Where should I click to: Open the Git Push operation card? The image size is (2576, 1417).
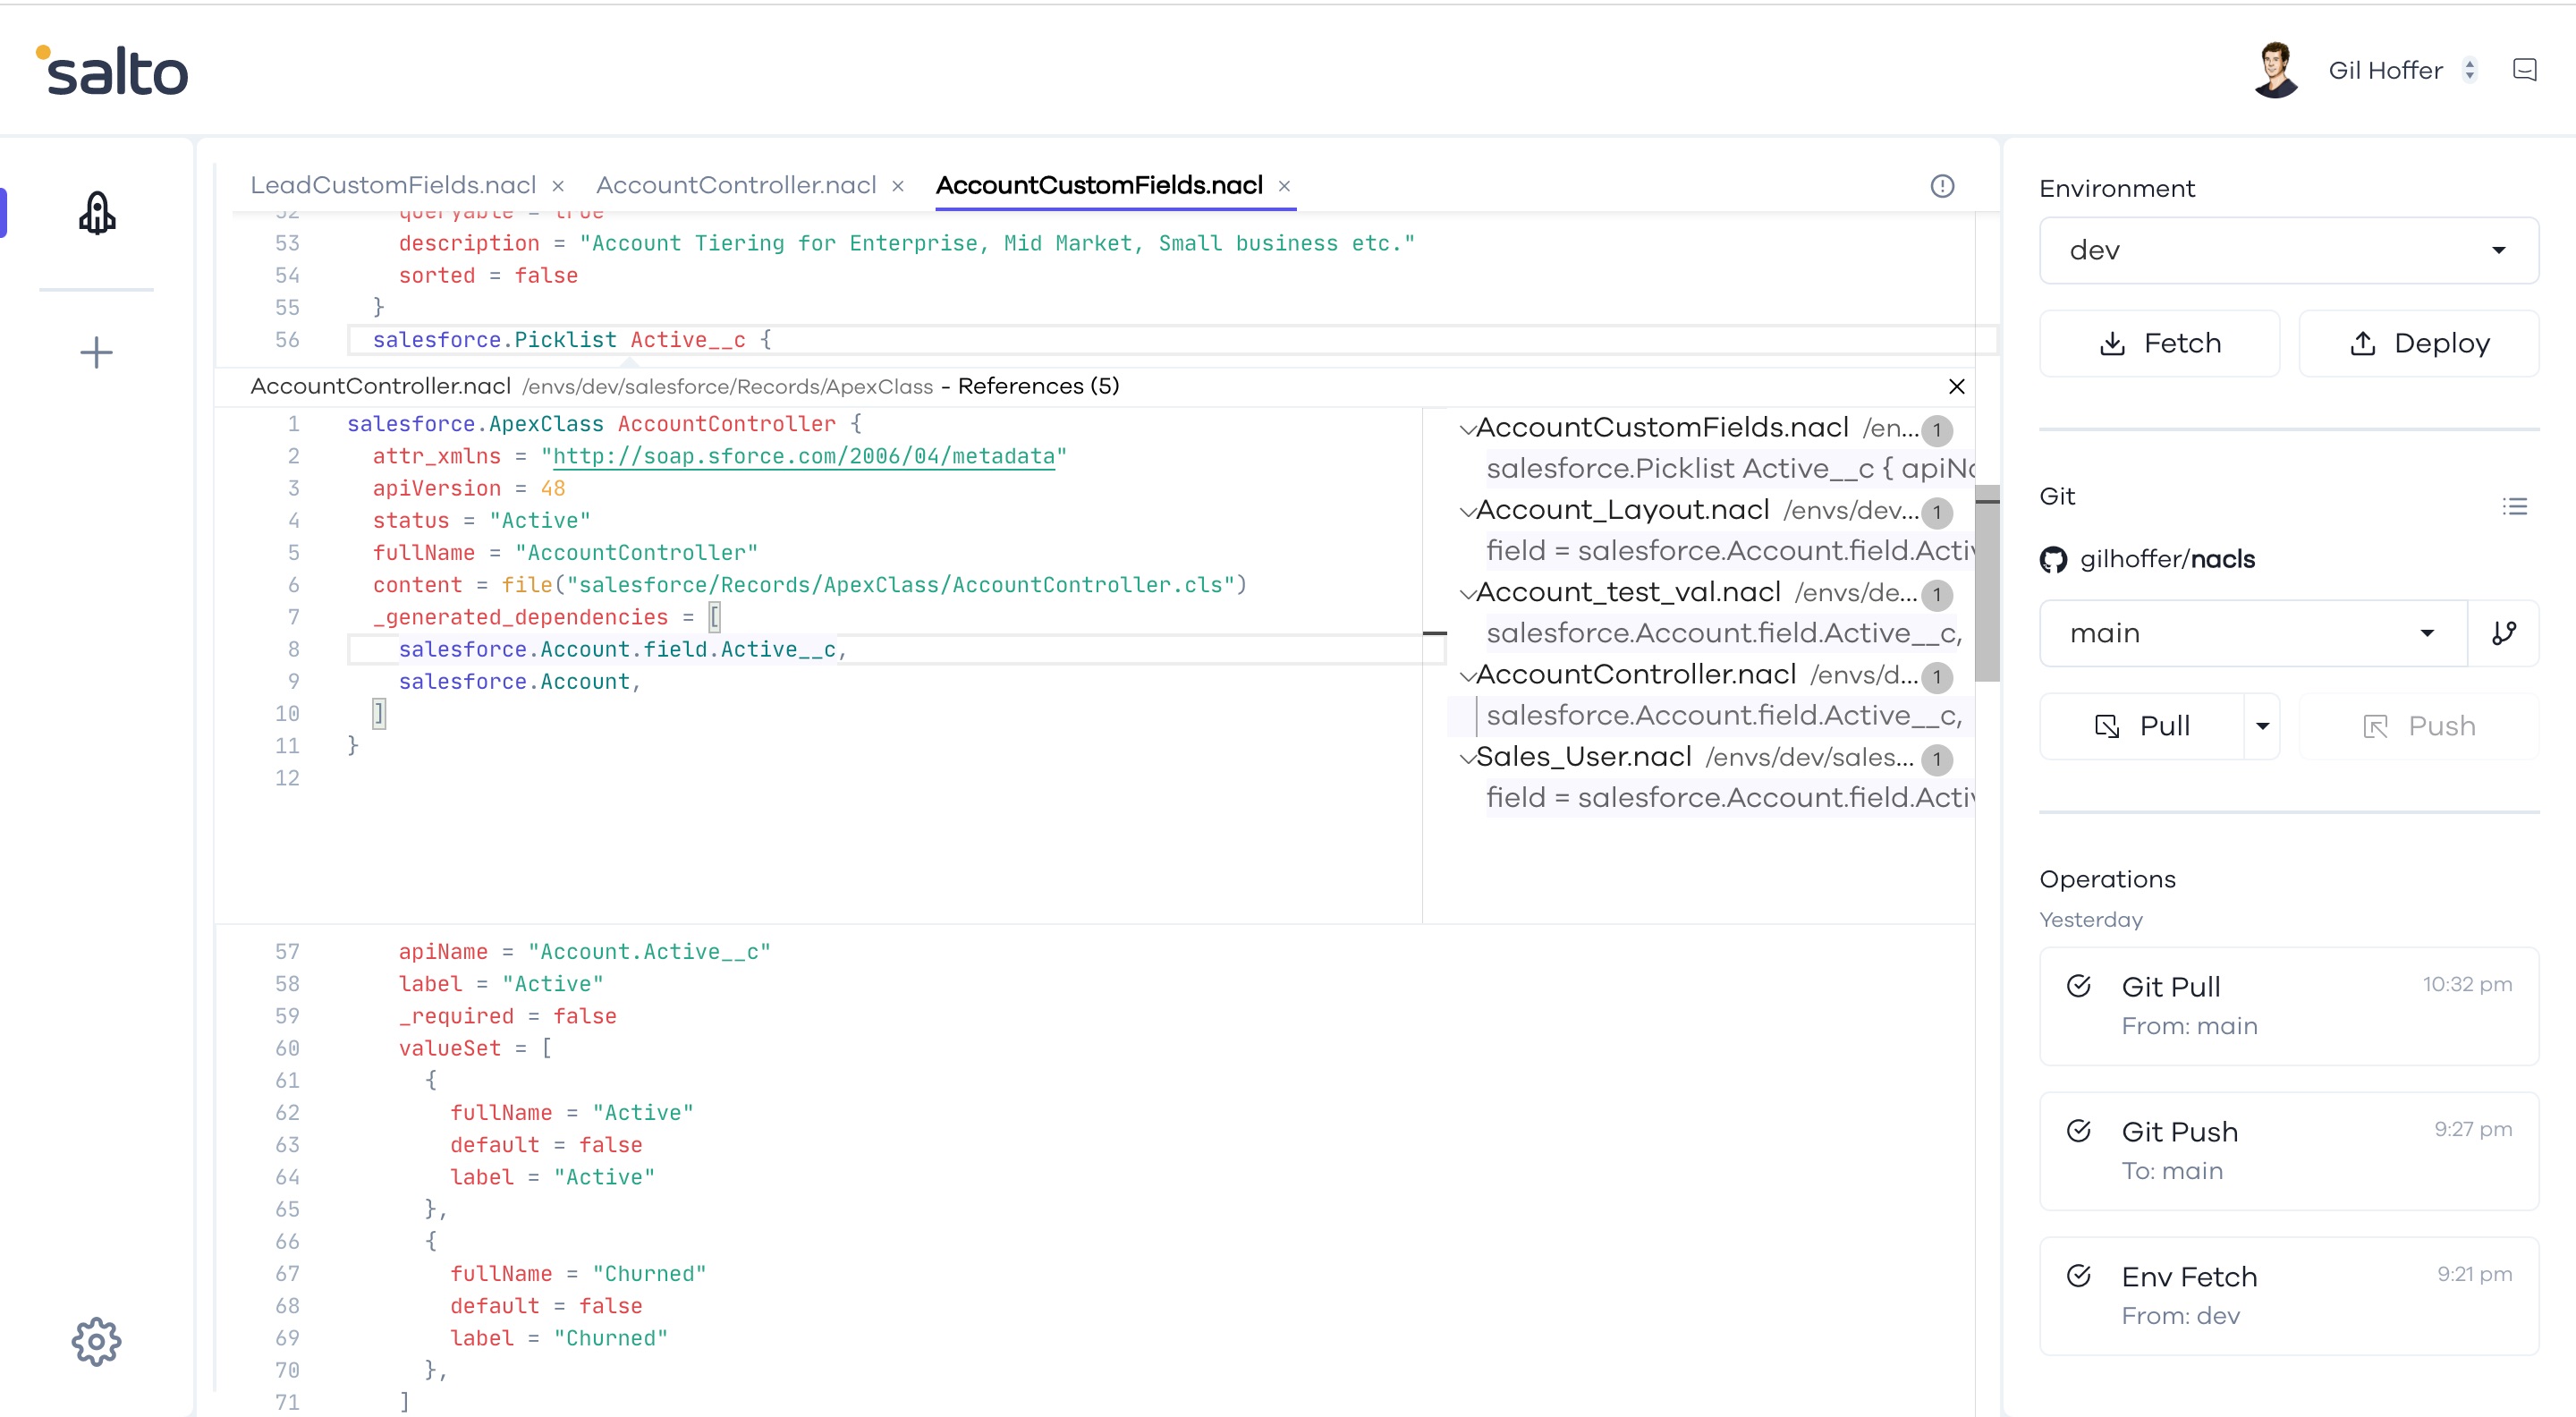2288,1151
